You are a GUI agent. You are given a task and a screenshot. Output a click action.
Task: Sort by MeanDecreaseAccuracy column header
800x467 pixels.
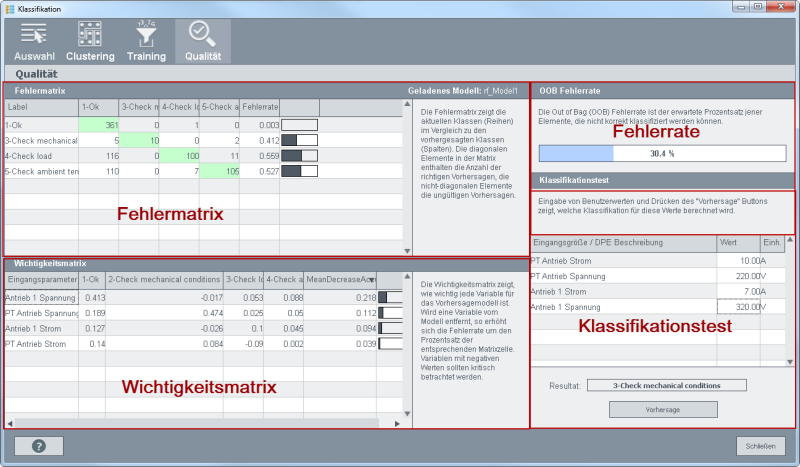[x=340, y=279]
